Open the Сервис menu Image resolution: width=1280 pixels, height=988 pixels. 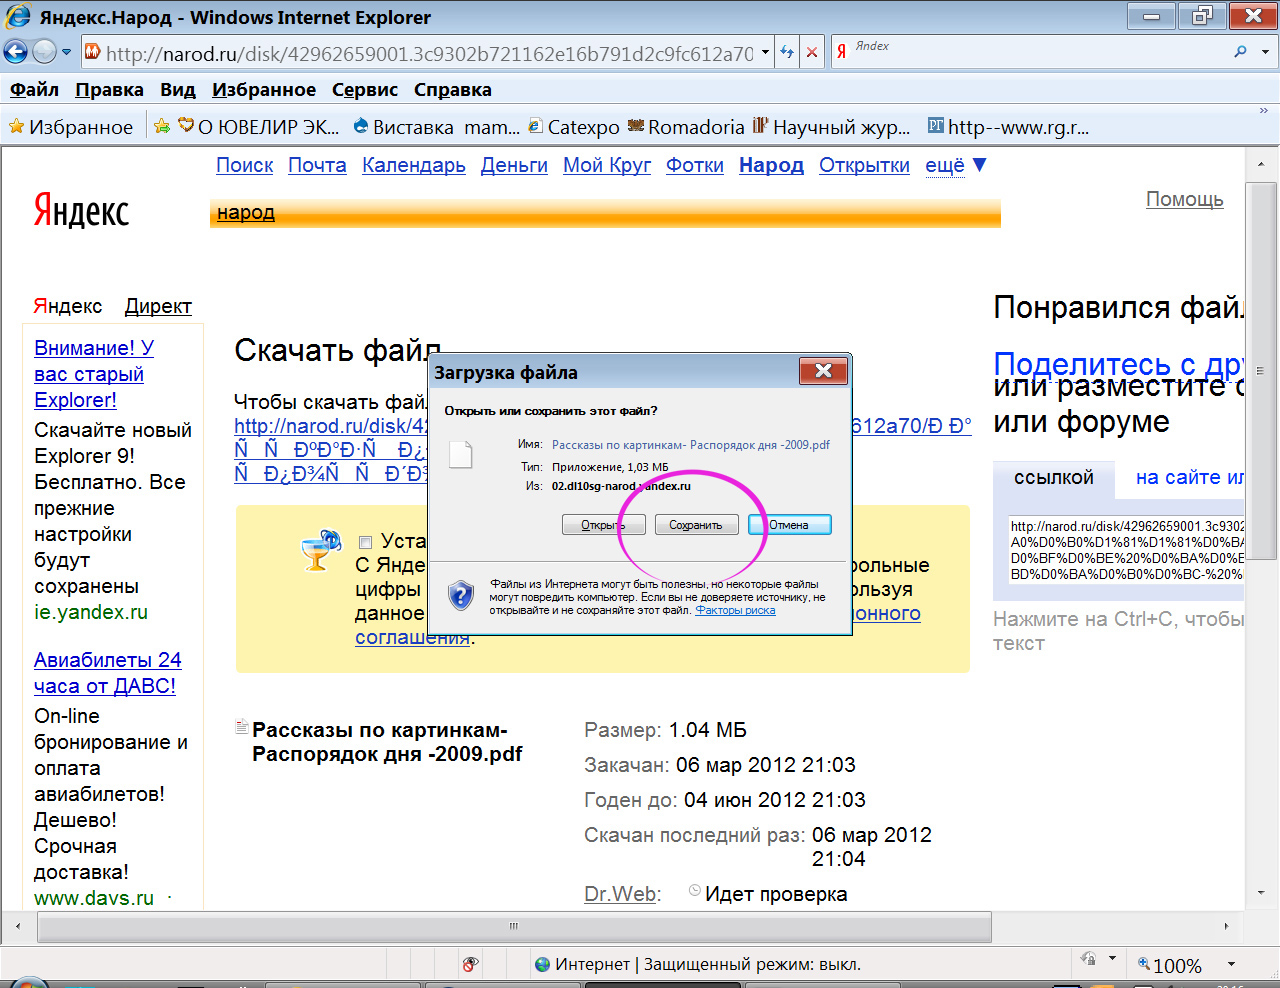pyautogui.click(x=365, y=90)
